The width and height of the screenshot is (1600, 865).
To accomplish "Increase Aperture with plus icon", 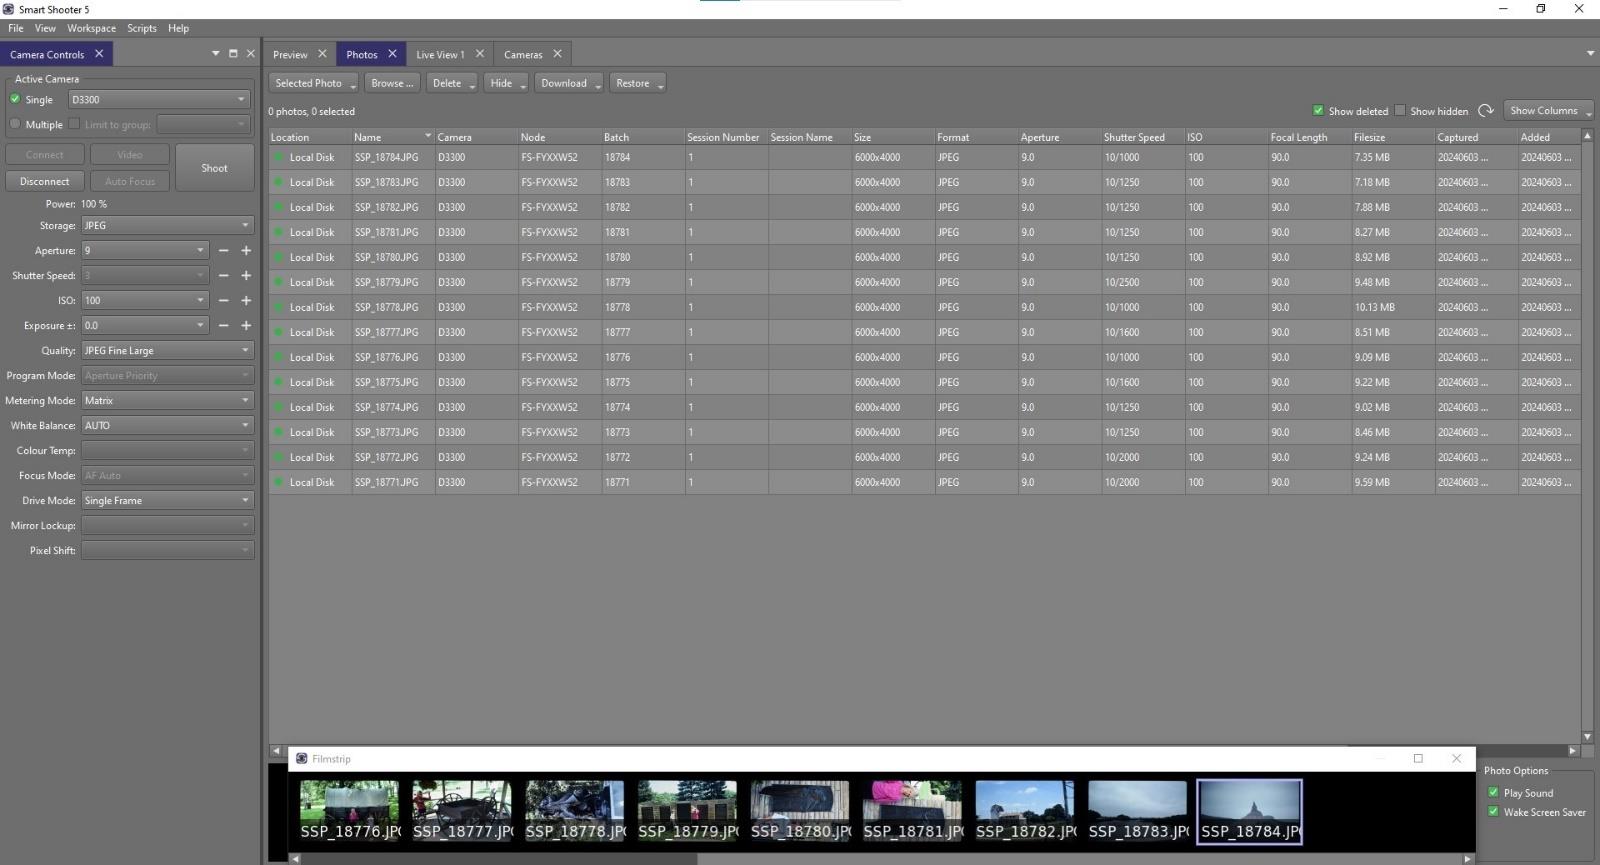I will (x=246, y=251).
